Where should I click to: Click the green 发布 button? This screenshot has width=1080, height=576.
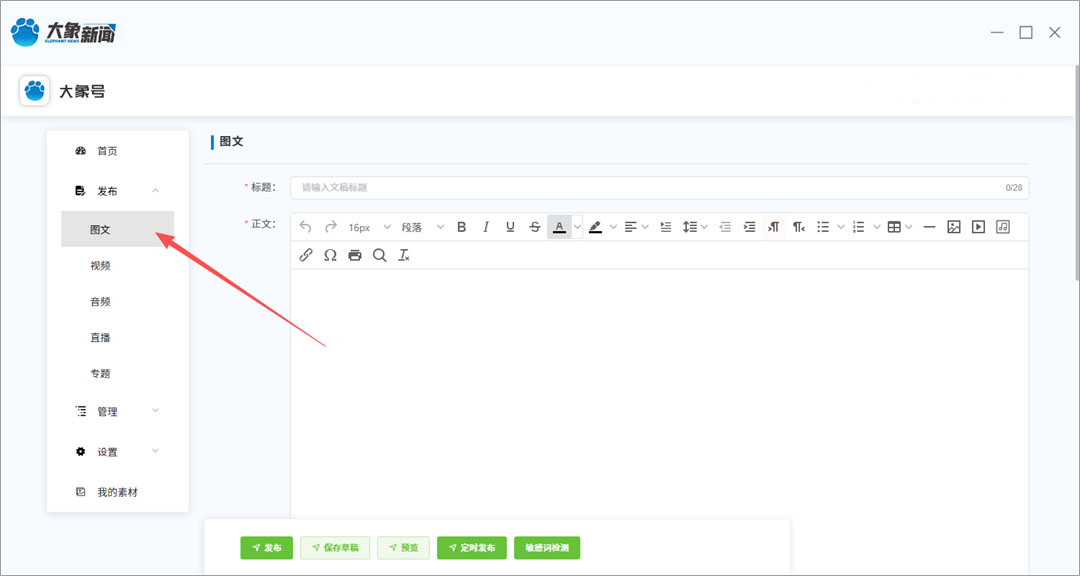coord(267,548)
